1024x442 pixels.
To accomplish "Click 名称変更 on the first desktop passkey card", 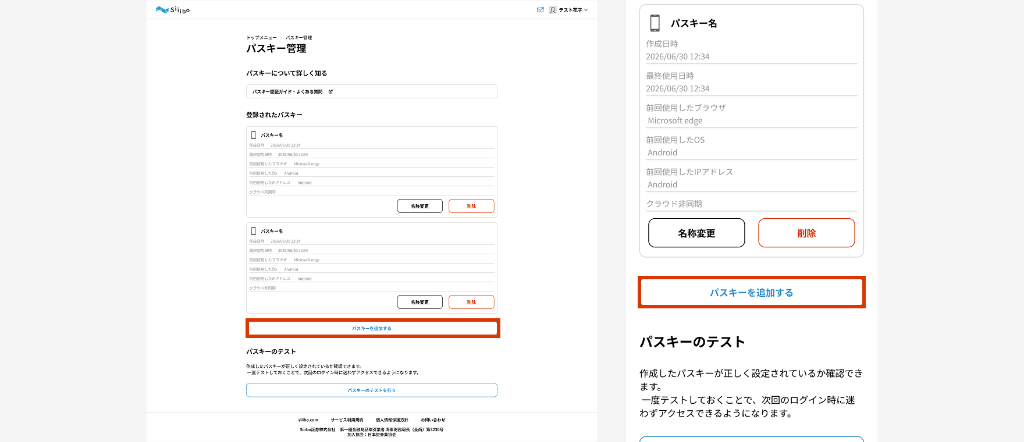I will click(420, 206).
